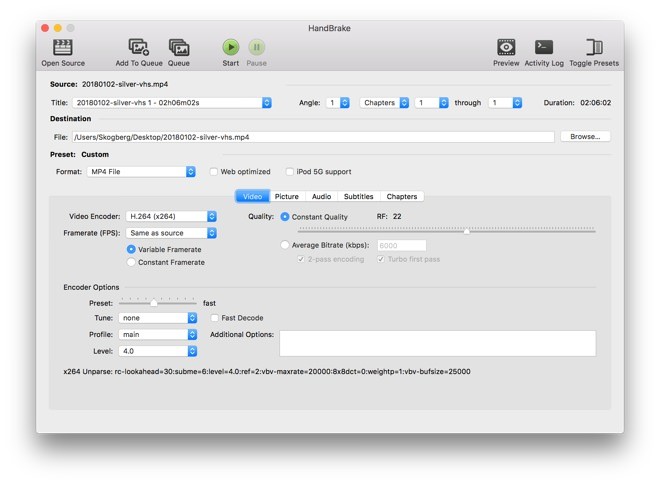The width and height of the screenshot is (660, 485).
Task: Toggle the 2-pass encoding checkbox
Action: tap(301, 259)
